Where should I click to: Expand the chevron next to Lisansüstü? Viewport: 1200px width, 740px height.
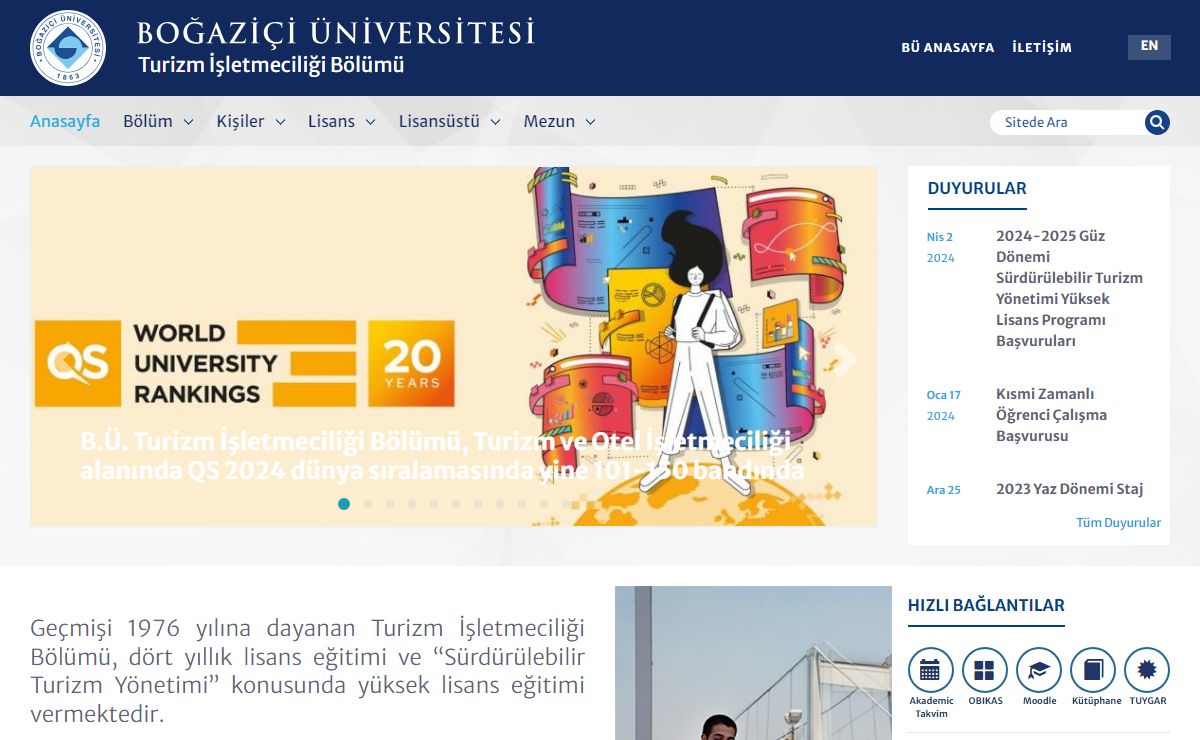(495, 122)
